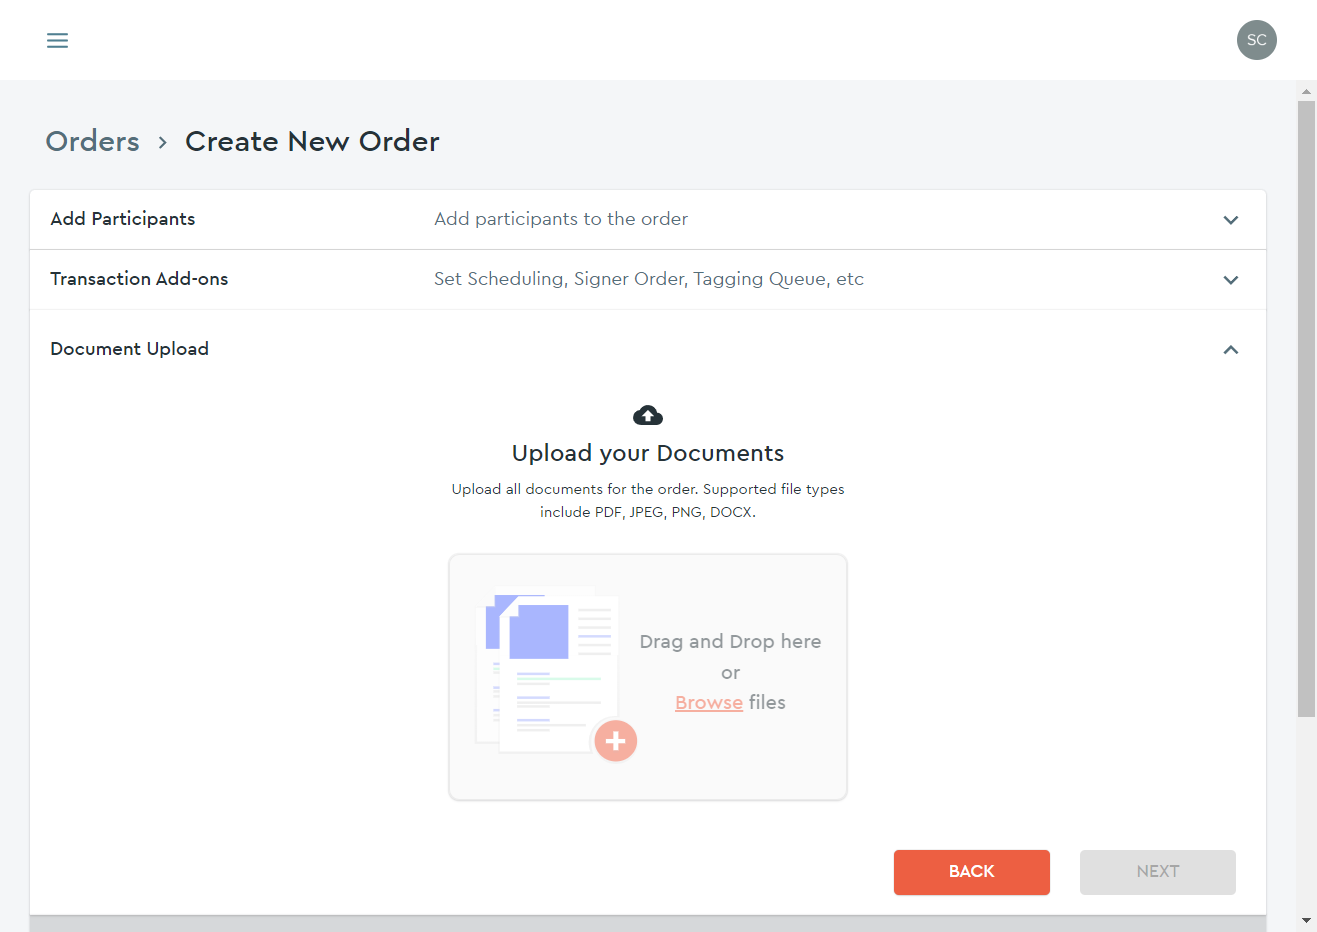Click the red plus add-document icon
This screenshot has height=932, width=1317.
pos(616,741)
